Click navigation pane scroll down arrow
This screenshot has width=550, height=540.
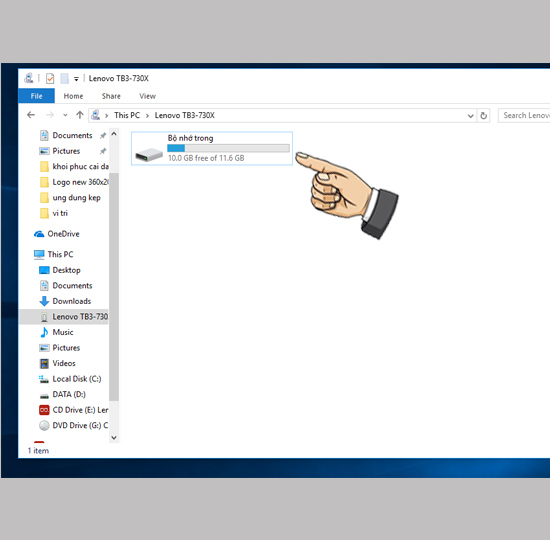(114, 438)
